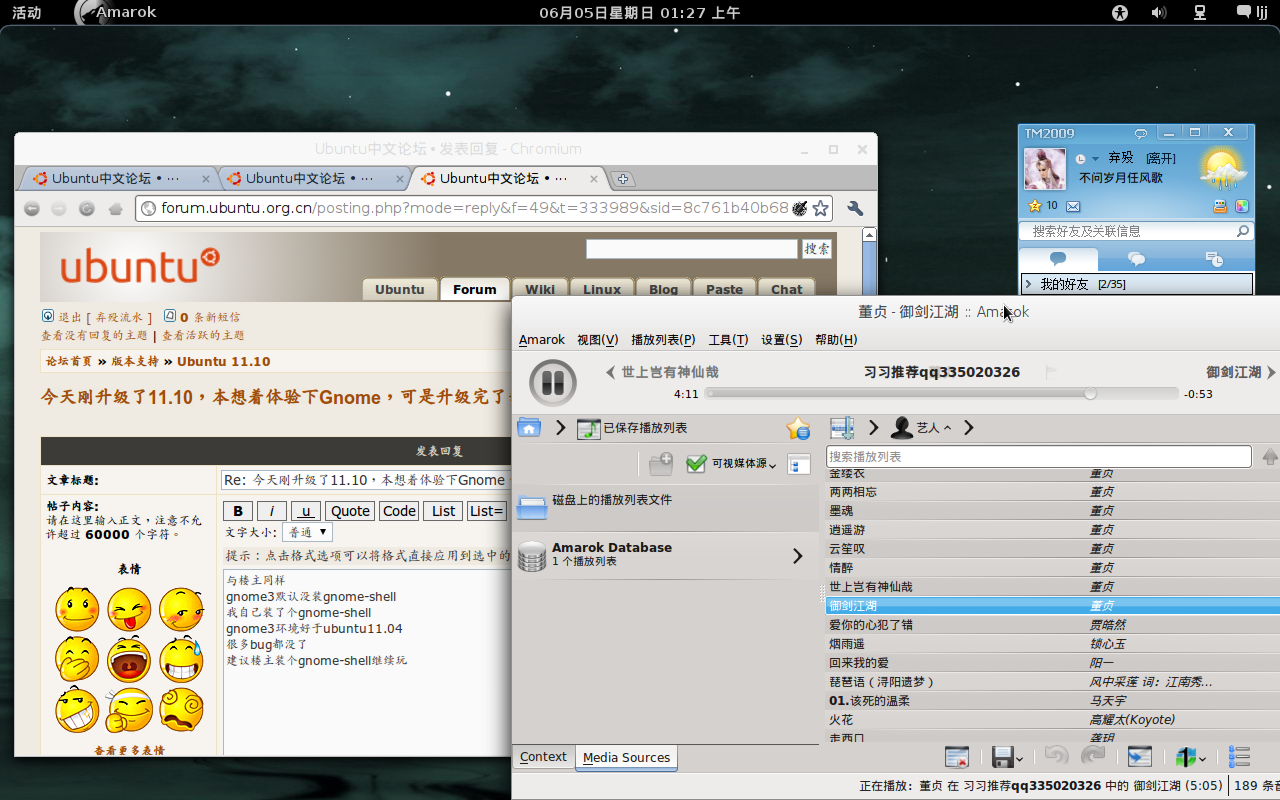
Task: Toggle italic with the i button
Action: pyautogui.click(x=271, y=511)
